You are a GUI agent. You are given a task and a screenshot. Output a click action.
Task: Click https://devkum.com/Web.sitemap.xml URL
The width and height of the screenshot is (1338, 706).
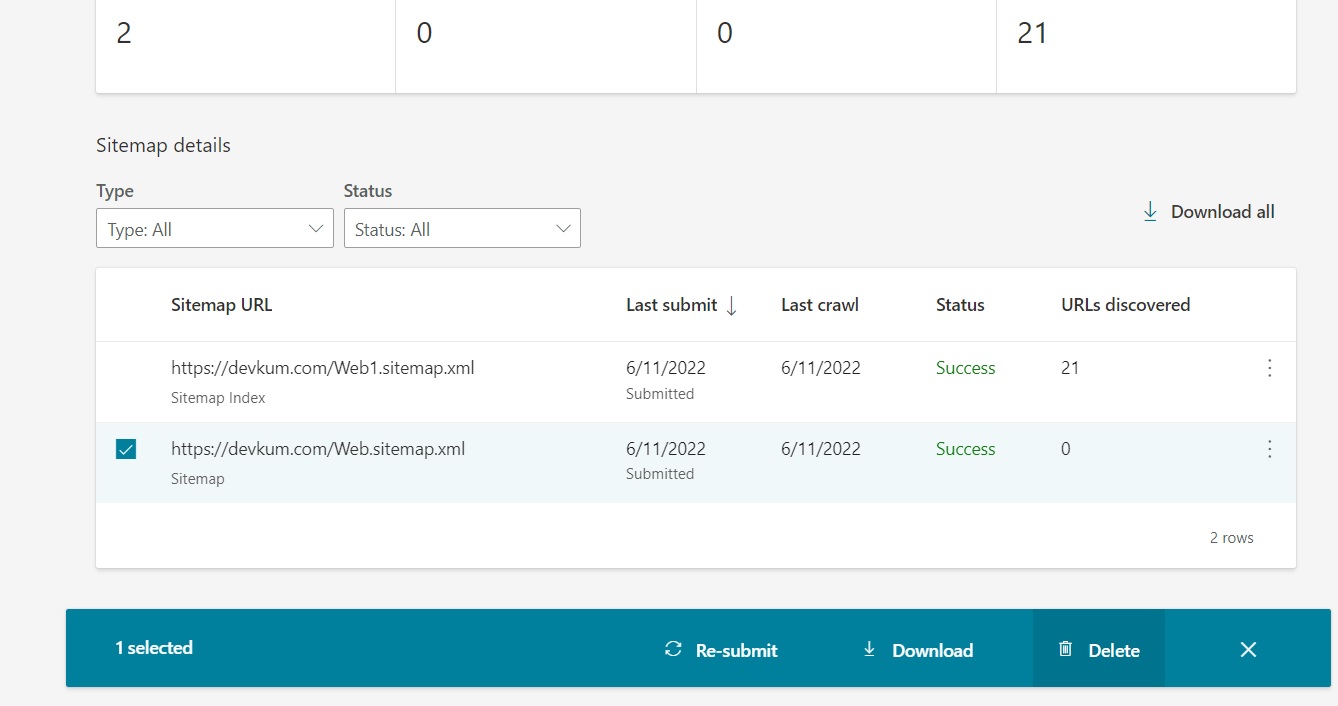tap(318, 449)
